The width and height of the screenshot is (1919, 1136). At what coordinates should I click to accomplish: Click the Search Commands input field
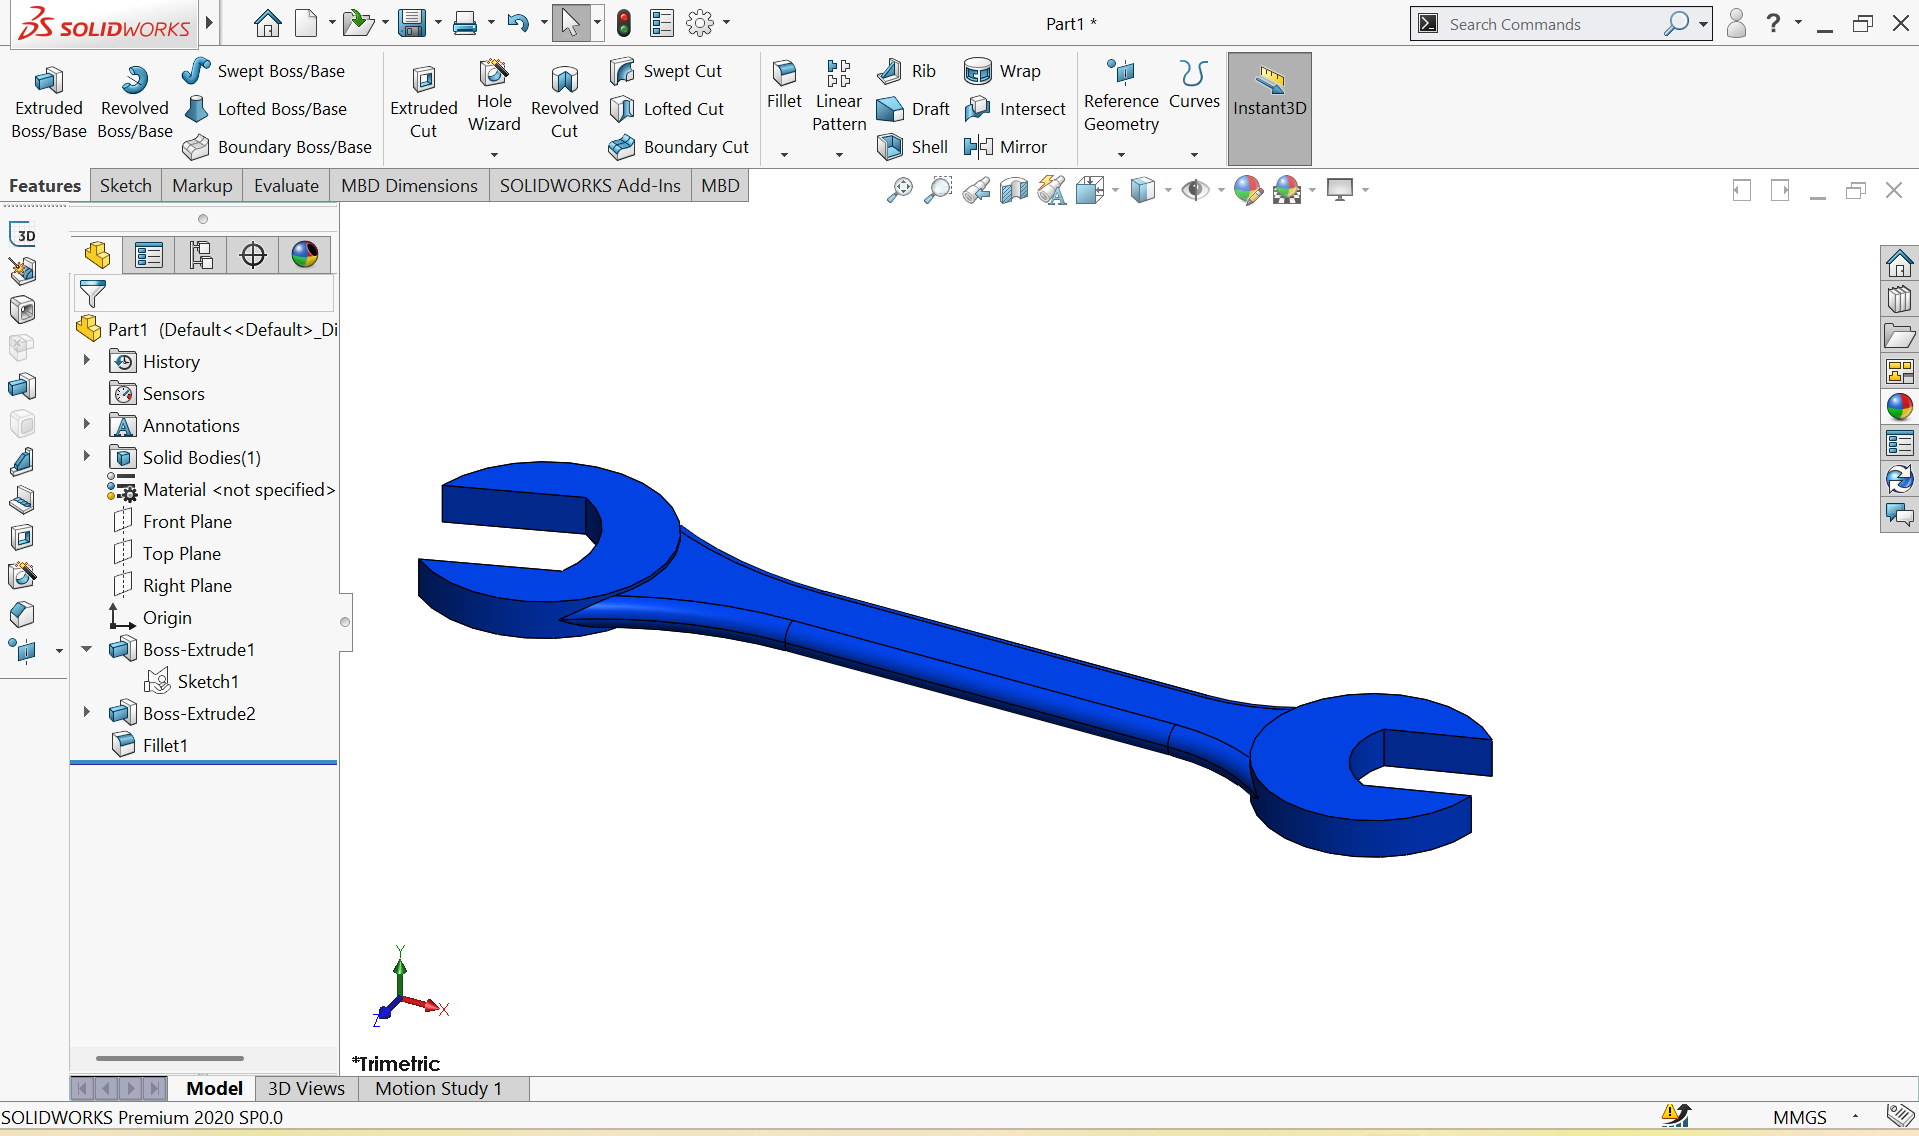coord(1550,24)
